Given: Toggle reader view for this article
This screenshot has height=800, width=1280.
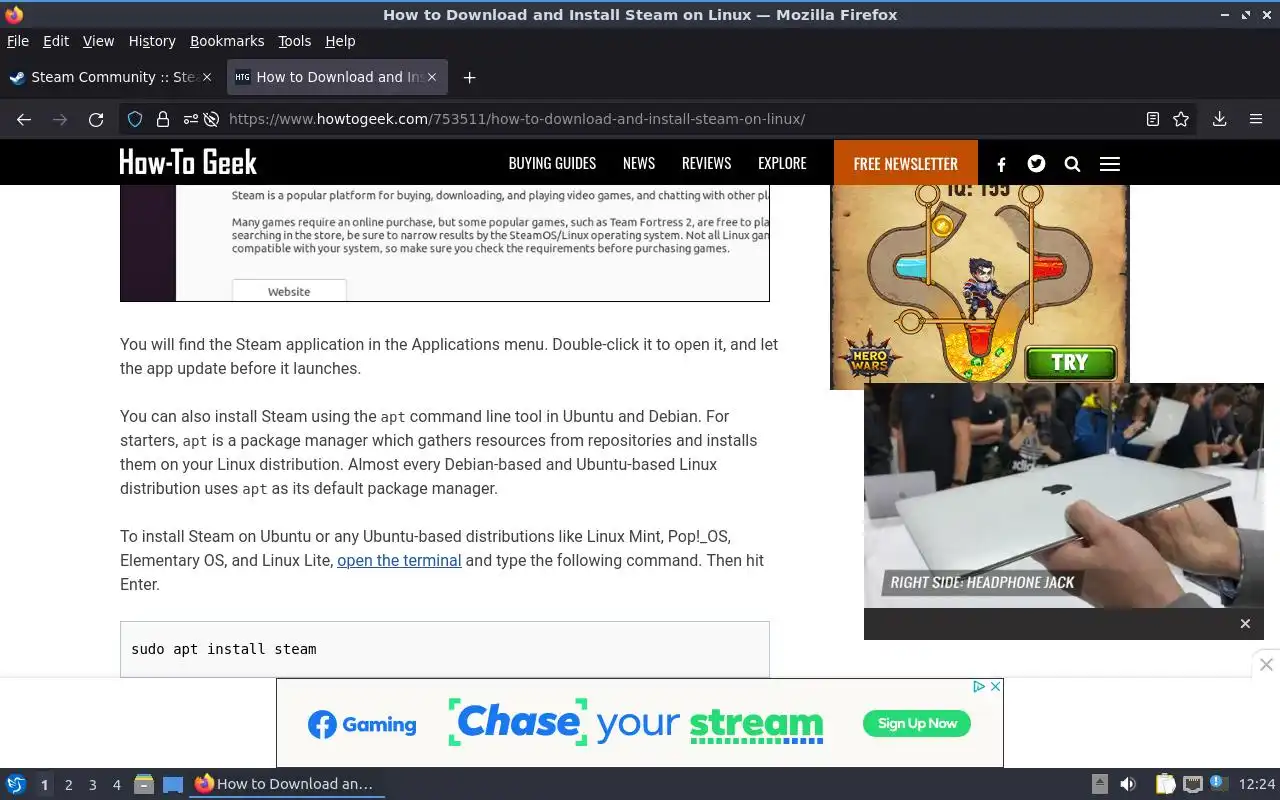Looking at the screenshot, I should [1153, 119].
